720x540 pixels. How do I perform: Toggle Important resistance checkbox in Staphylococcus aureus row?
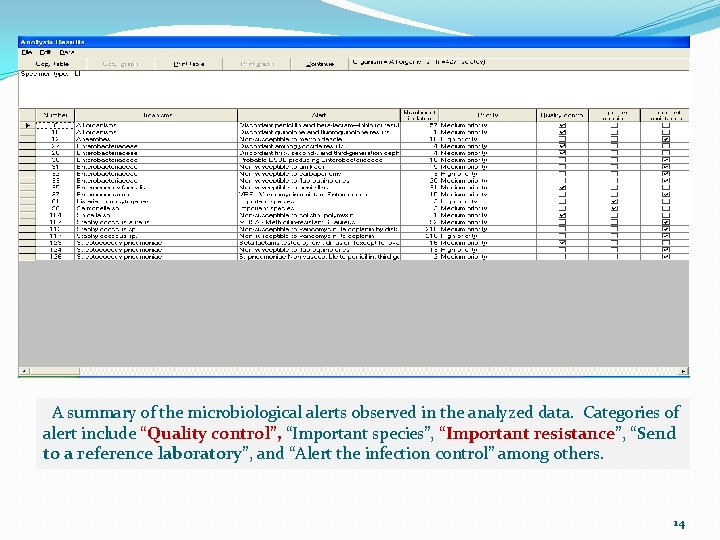coord(666,222)
